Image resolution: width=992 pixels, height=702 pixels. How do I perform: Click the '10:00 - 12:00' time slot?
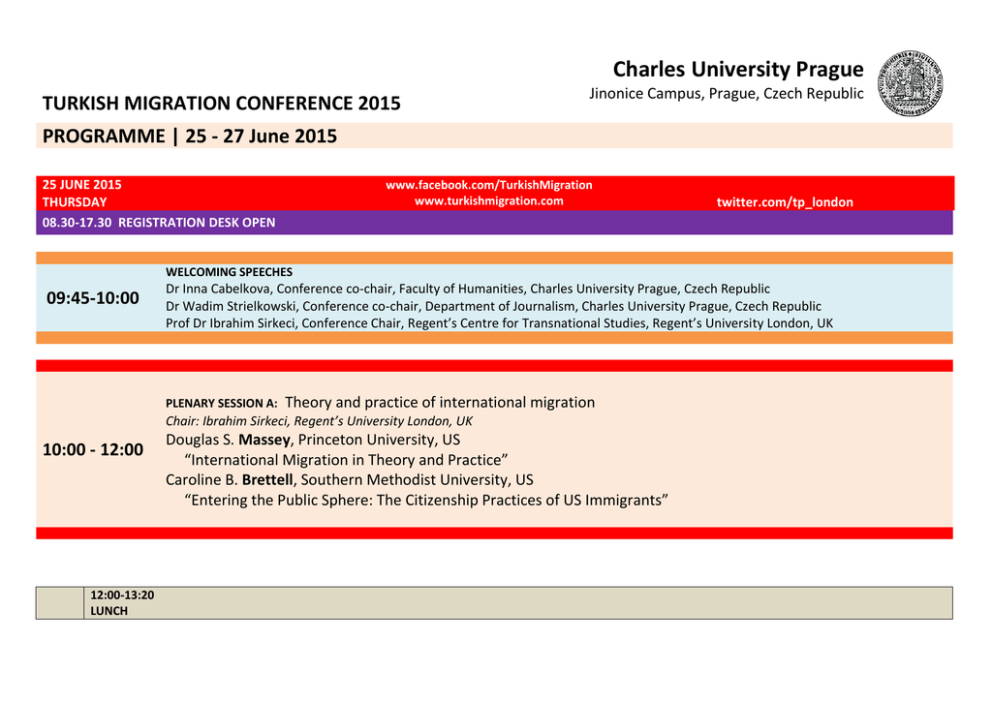[x=93, y=450]
